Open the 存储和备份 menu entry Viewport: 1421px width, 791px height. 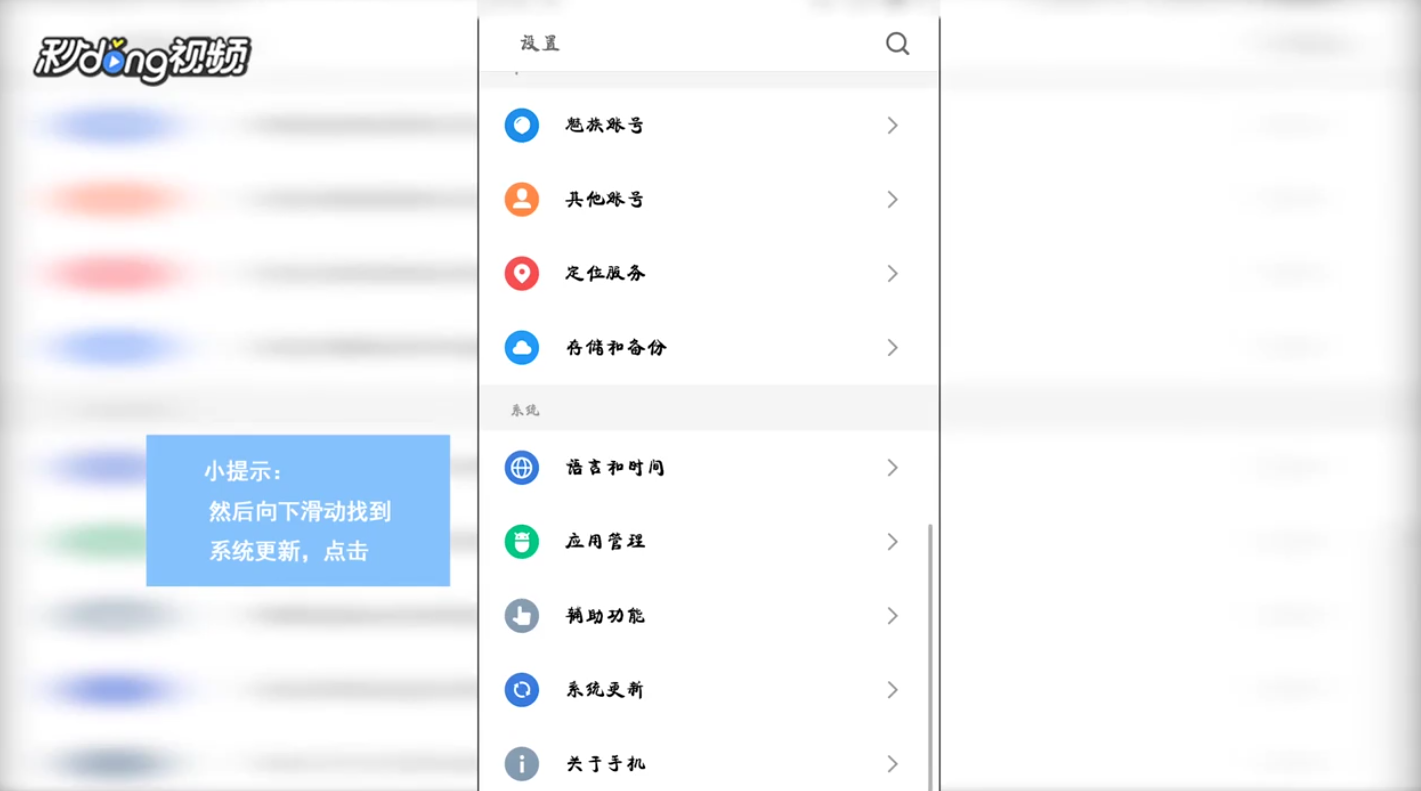(708, 347)
